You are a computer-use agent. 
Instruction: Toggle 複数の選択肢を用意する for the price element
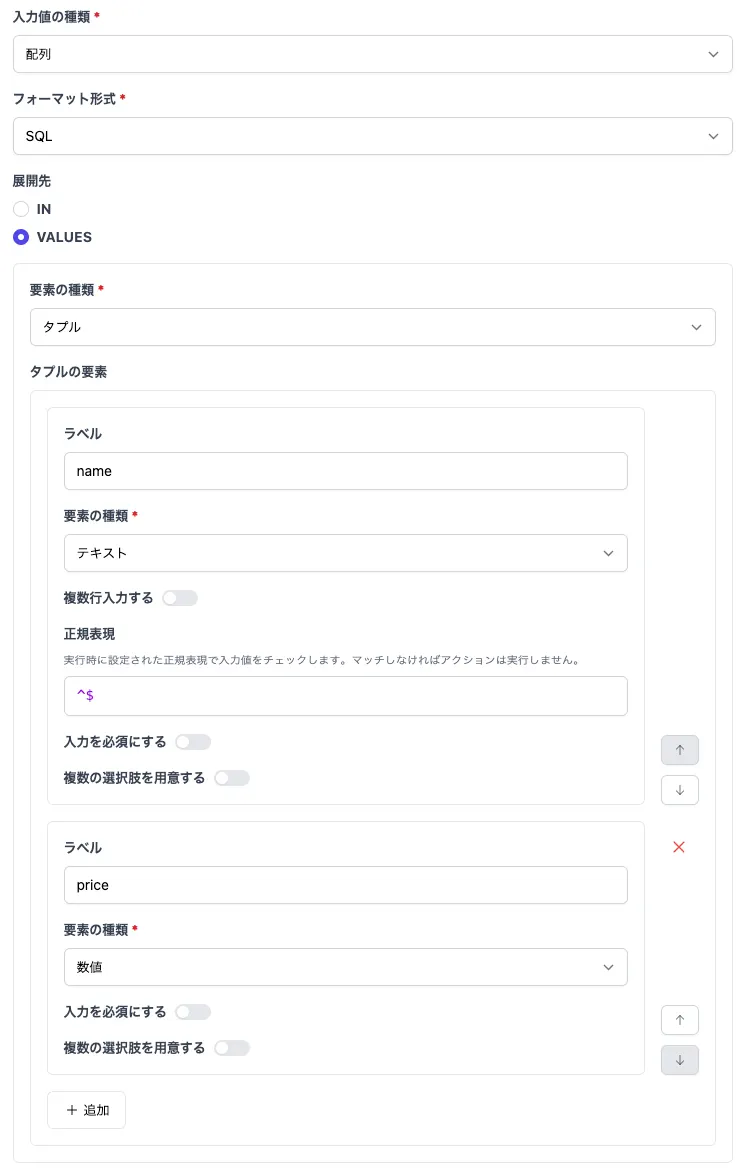(231, 1048)
